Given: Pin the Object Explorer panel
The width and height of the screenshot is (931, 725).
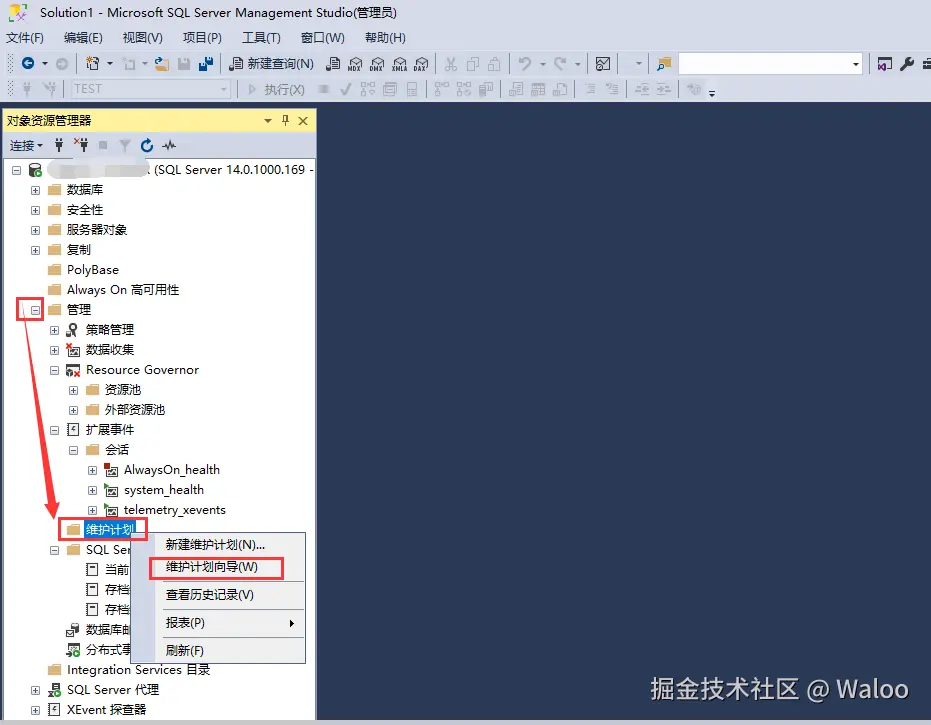Looking at the screenshot, I should click(285, 121).
